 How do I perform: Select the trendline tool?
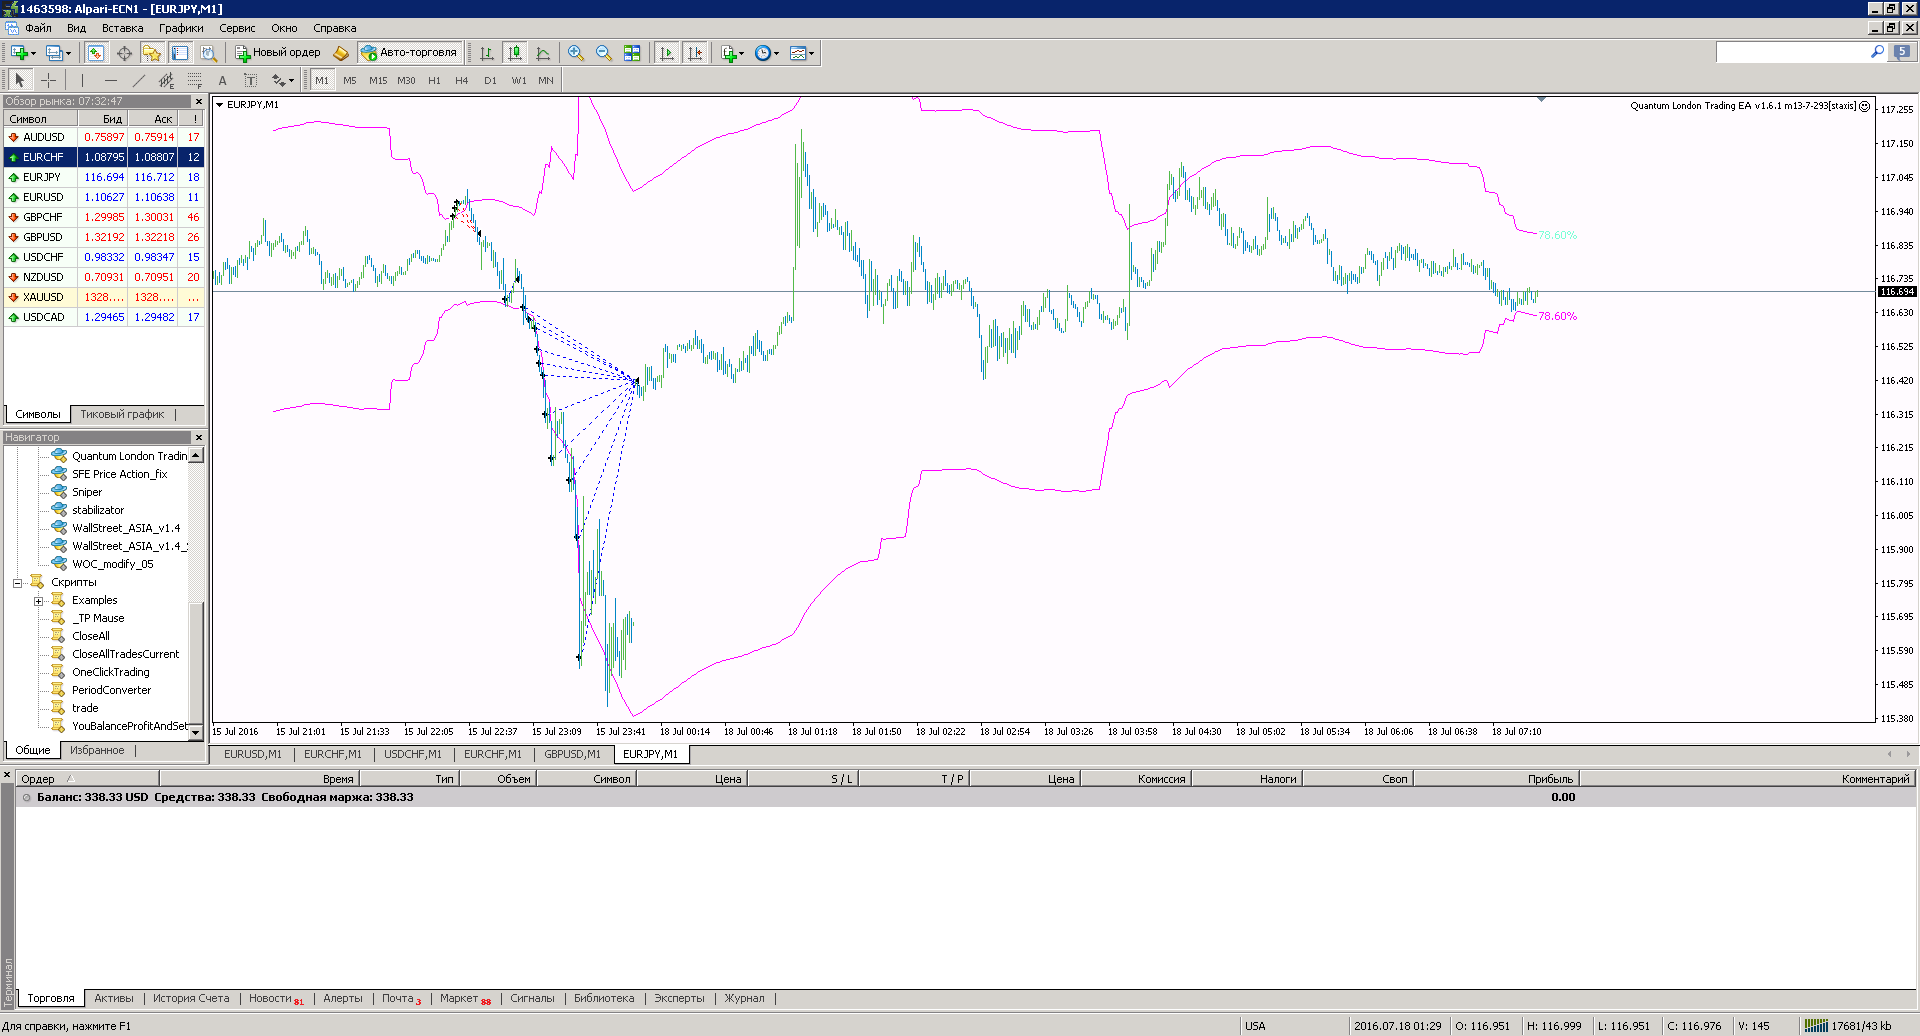coord(138,80)
